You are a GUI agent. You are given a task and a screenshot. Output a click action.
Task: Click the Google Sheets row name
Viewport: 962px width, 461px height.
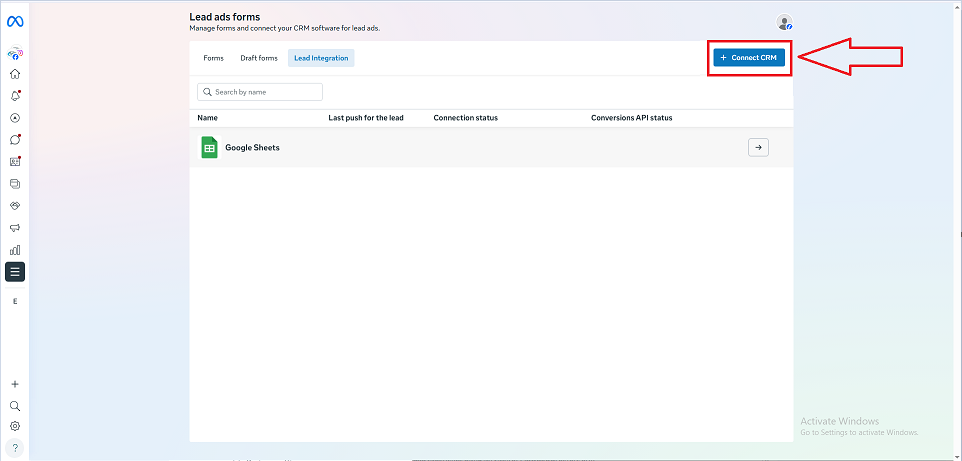tap(252, 148)
